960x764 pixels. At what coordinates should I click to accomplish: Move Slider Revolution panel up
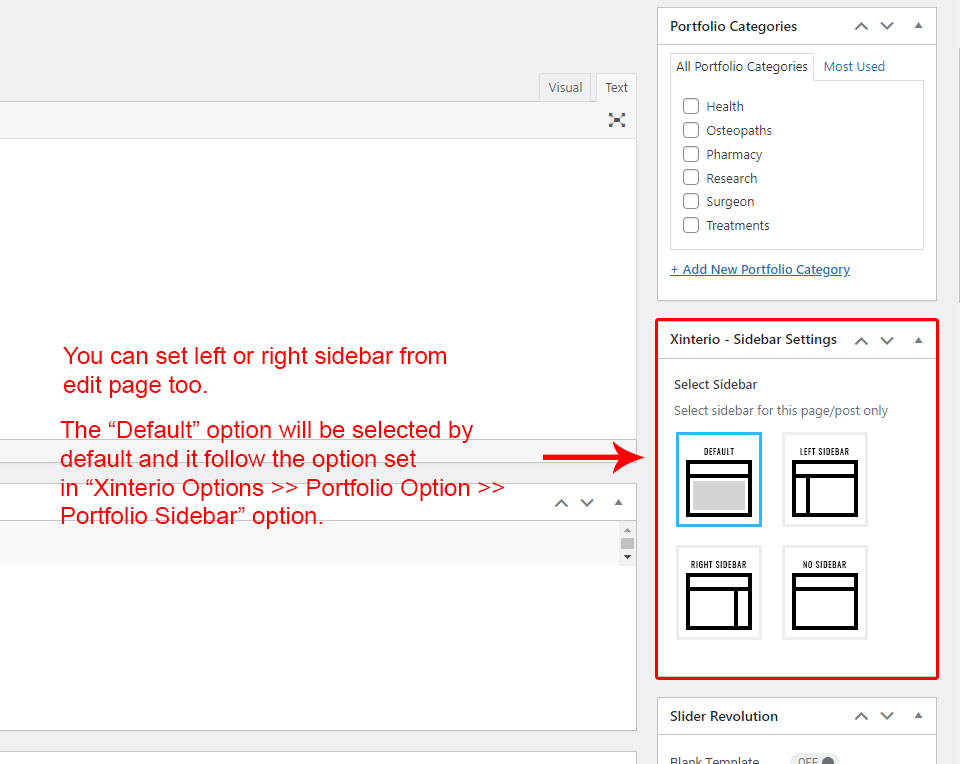[861, 716]
